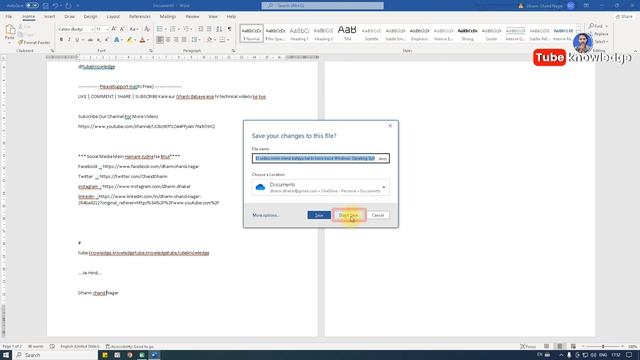Click Increase Indent icon
640x360 pixels.
coord(209,29)
